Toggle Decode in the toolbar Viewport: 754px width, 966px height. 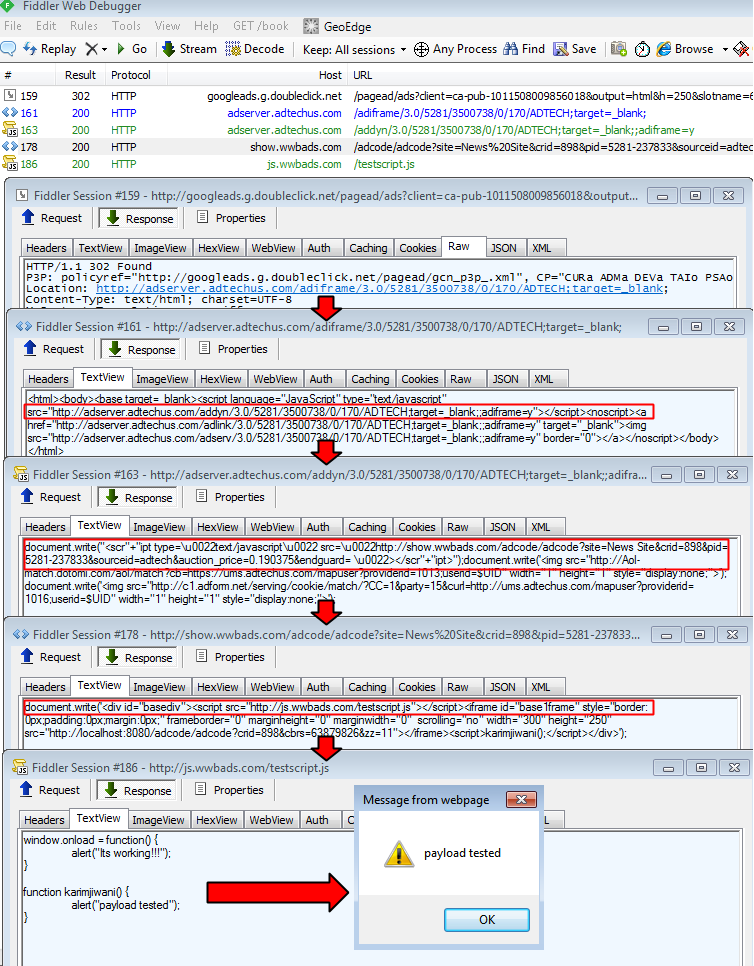255,49
